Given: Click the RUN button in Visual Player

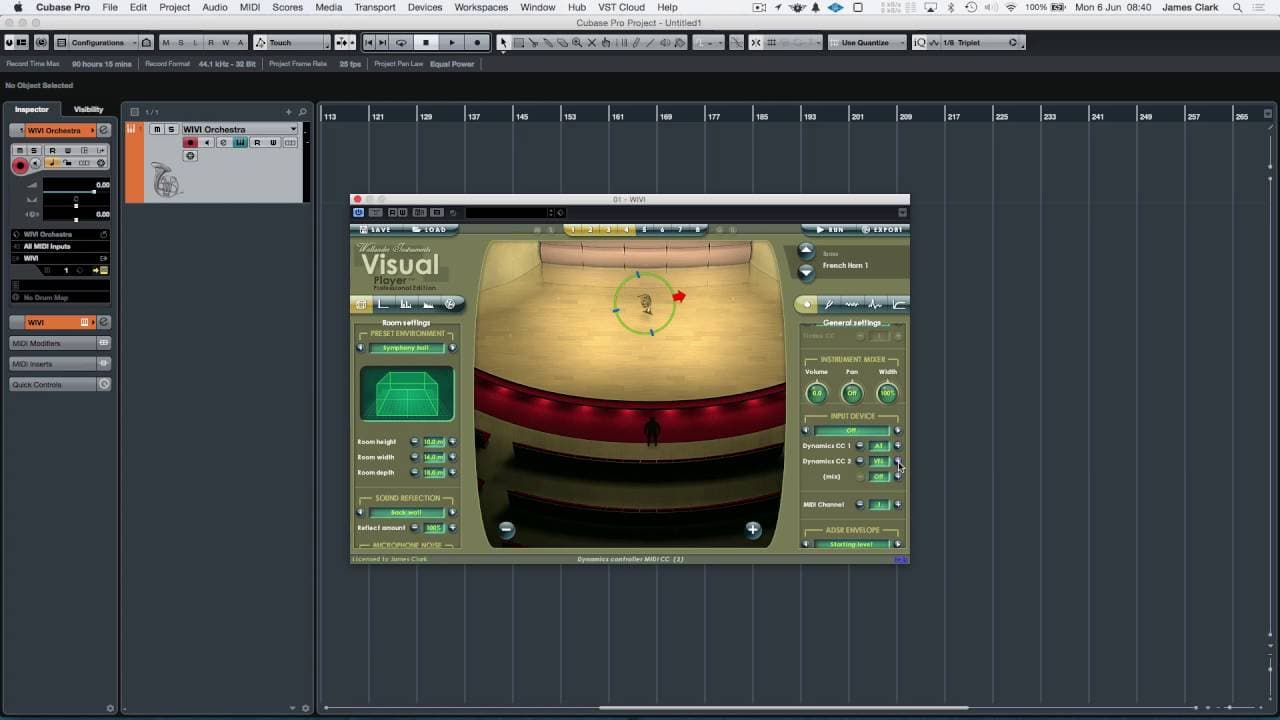Looking at the screenshot, I should click(x=830, y=229).
